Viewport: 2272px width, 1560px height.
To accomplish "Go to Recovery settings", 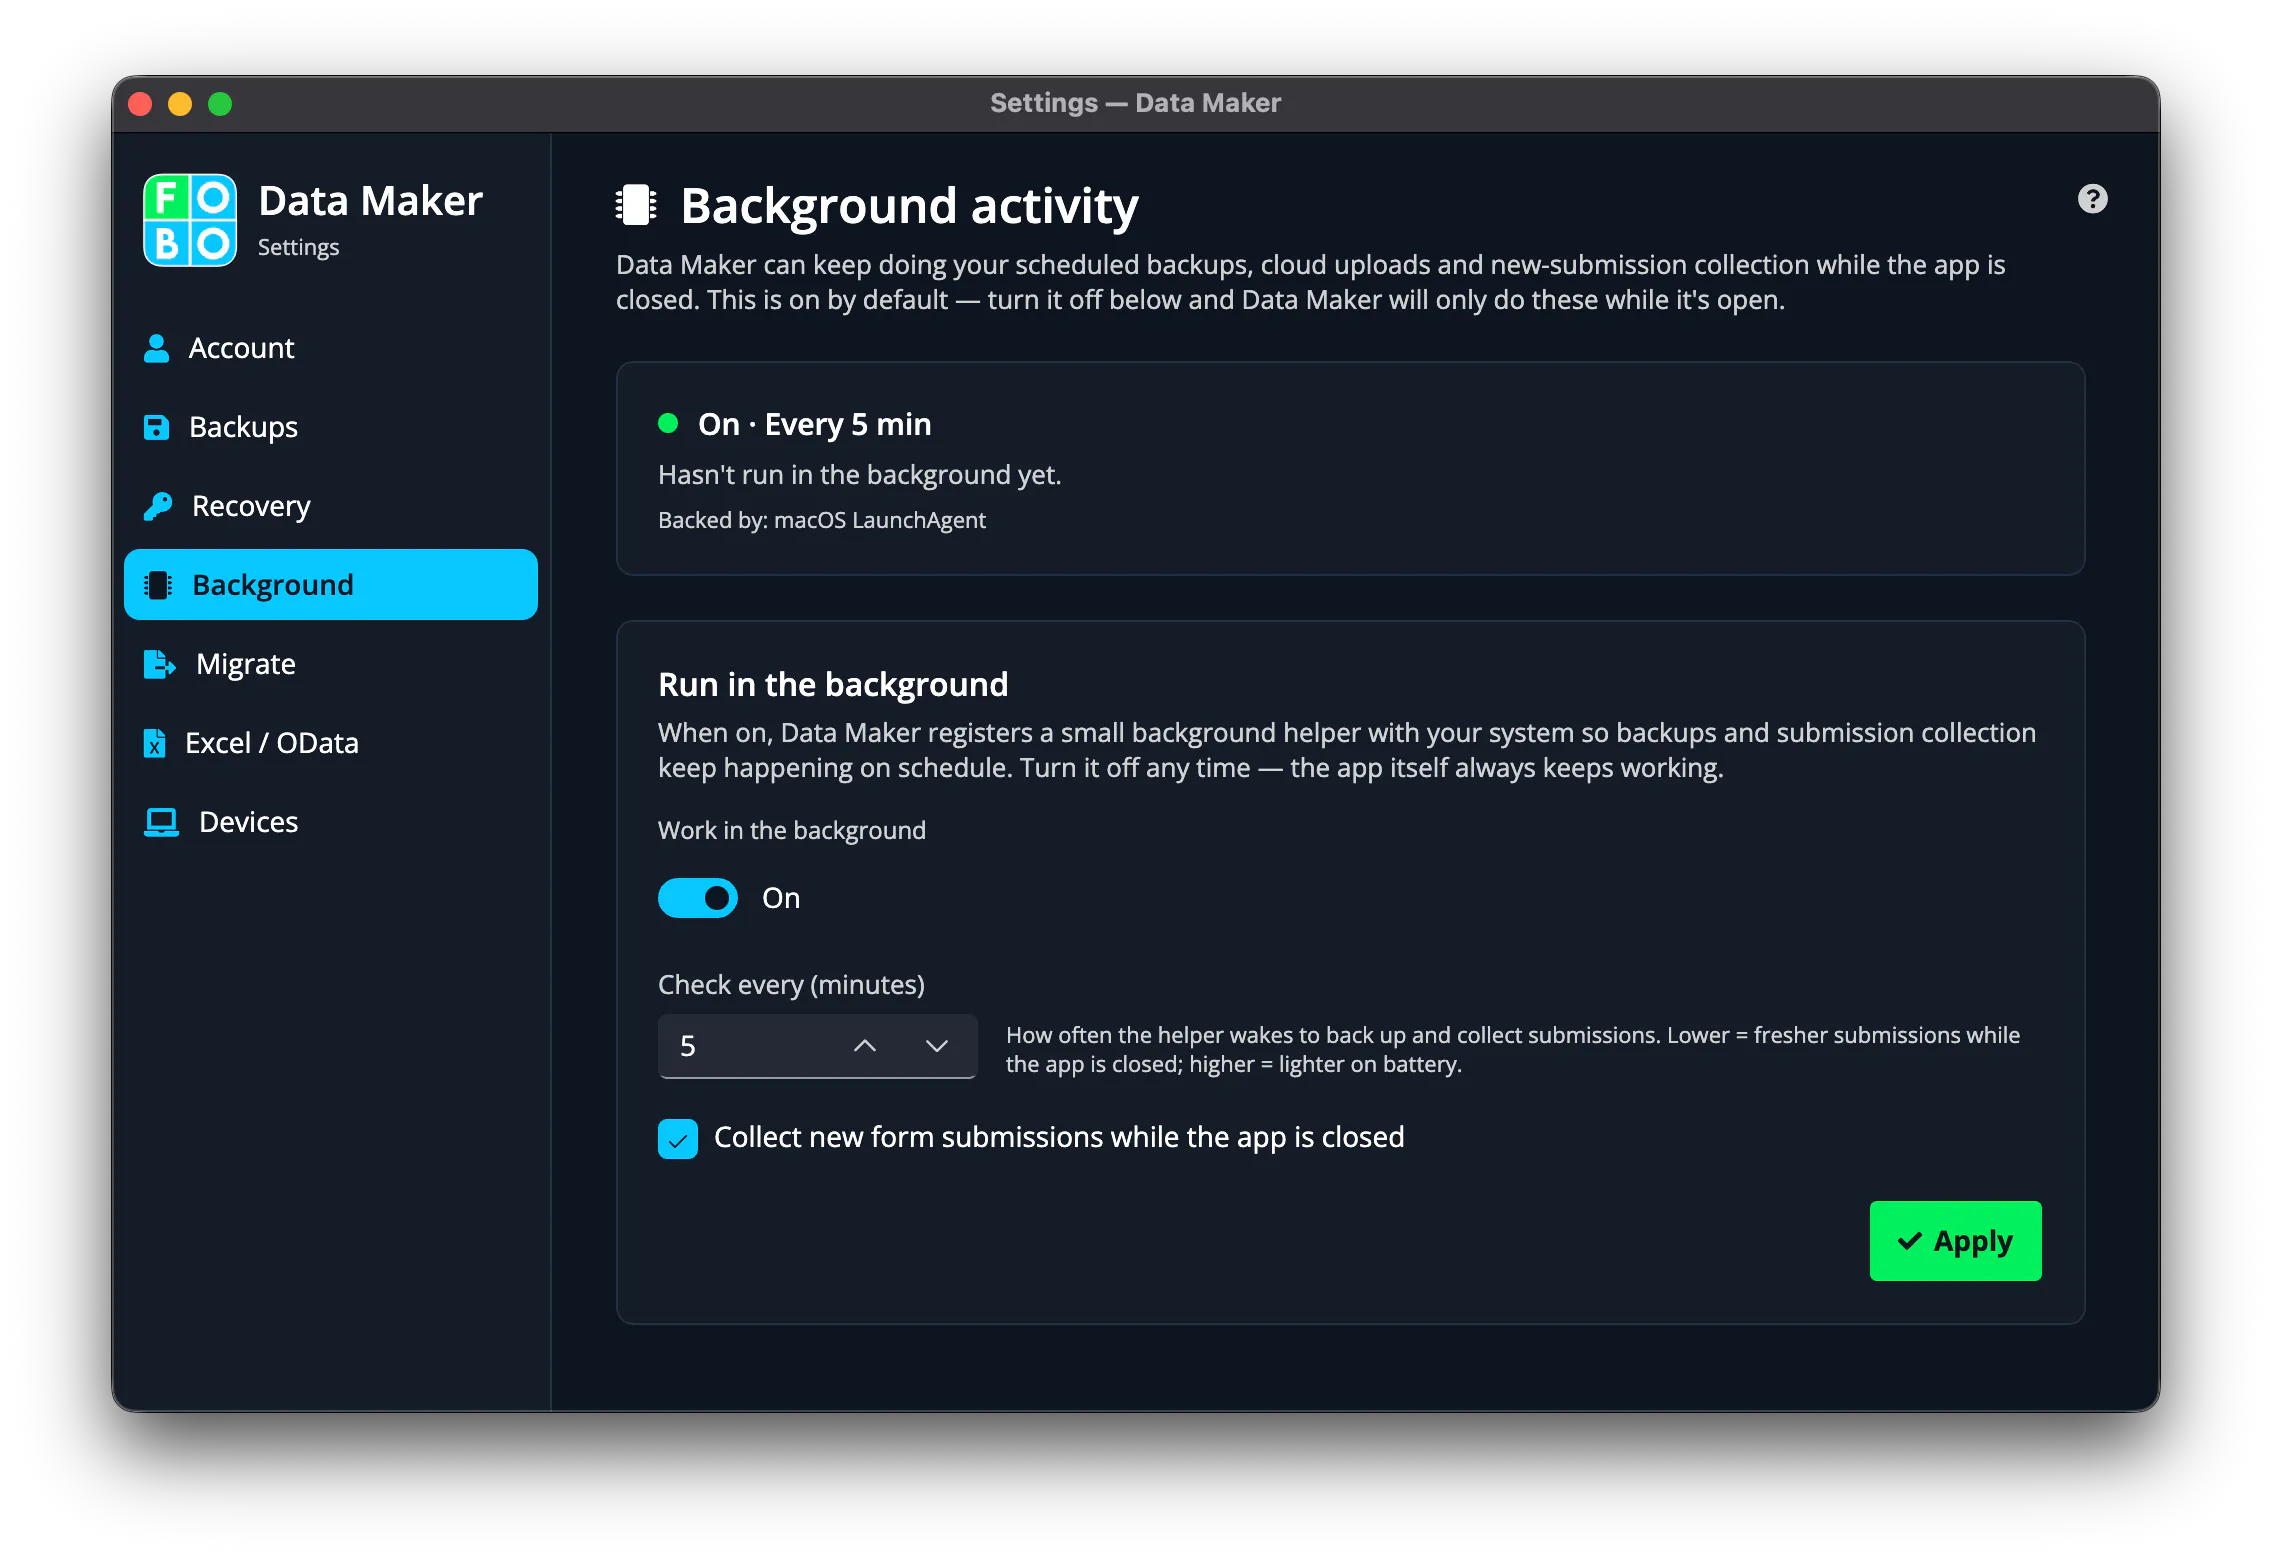I will [331, 506].
